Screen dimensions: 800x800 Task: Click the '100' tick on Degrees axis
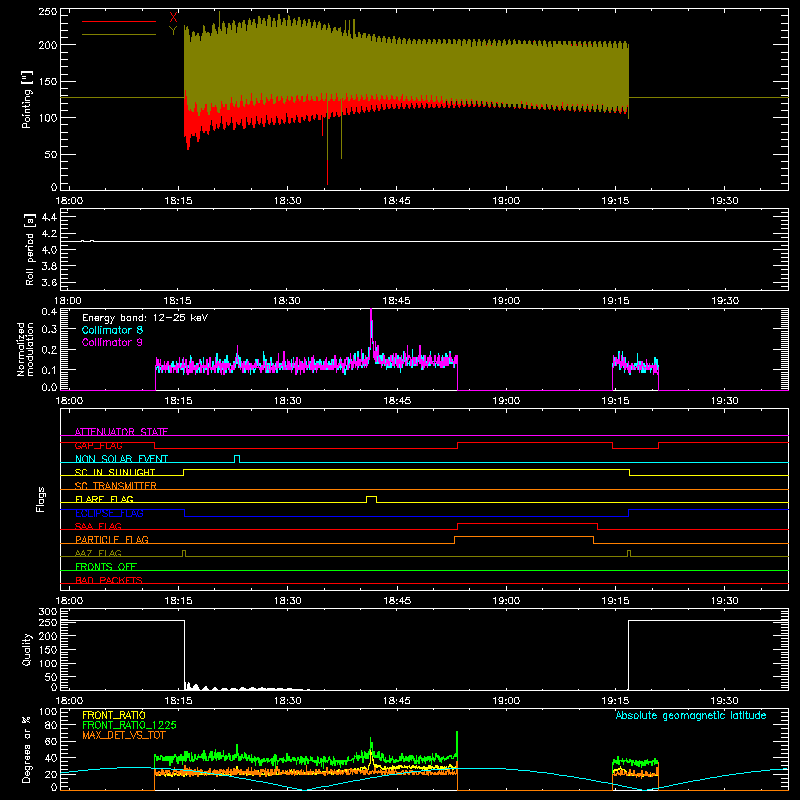48,711
